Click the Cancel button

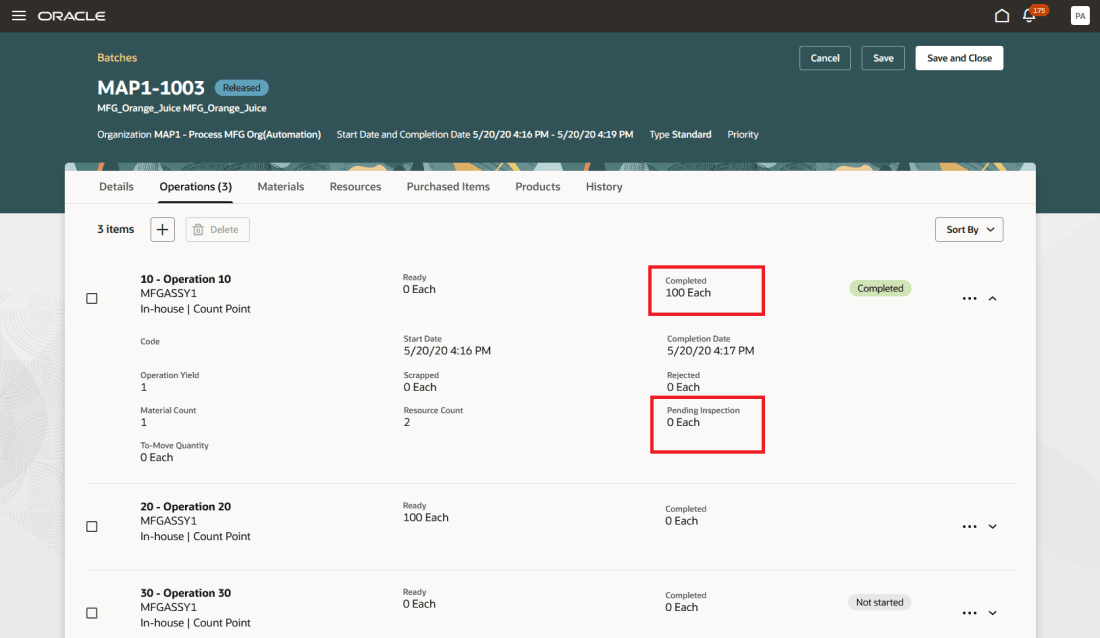825,58
